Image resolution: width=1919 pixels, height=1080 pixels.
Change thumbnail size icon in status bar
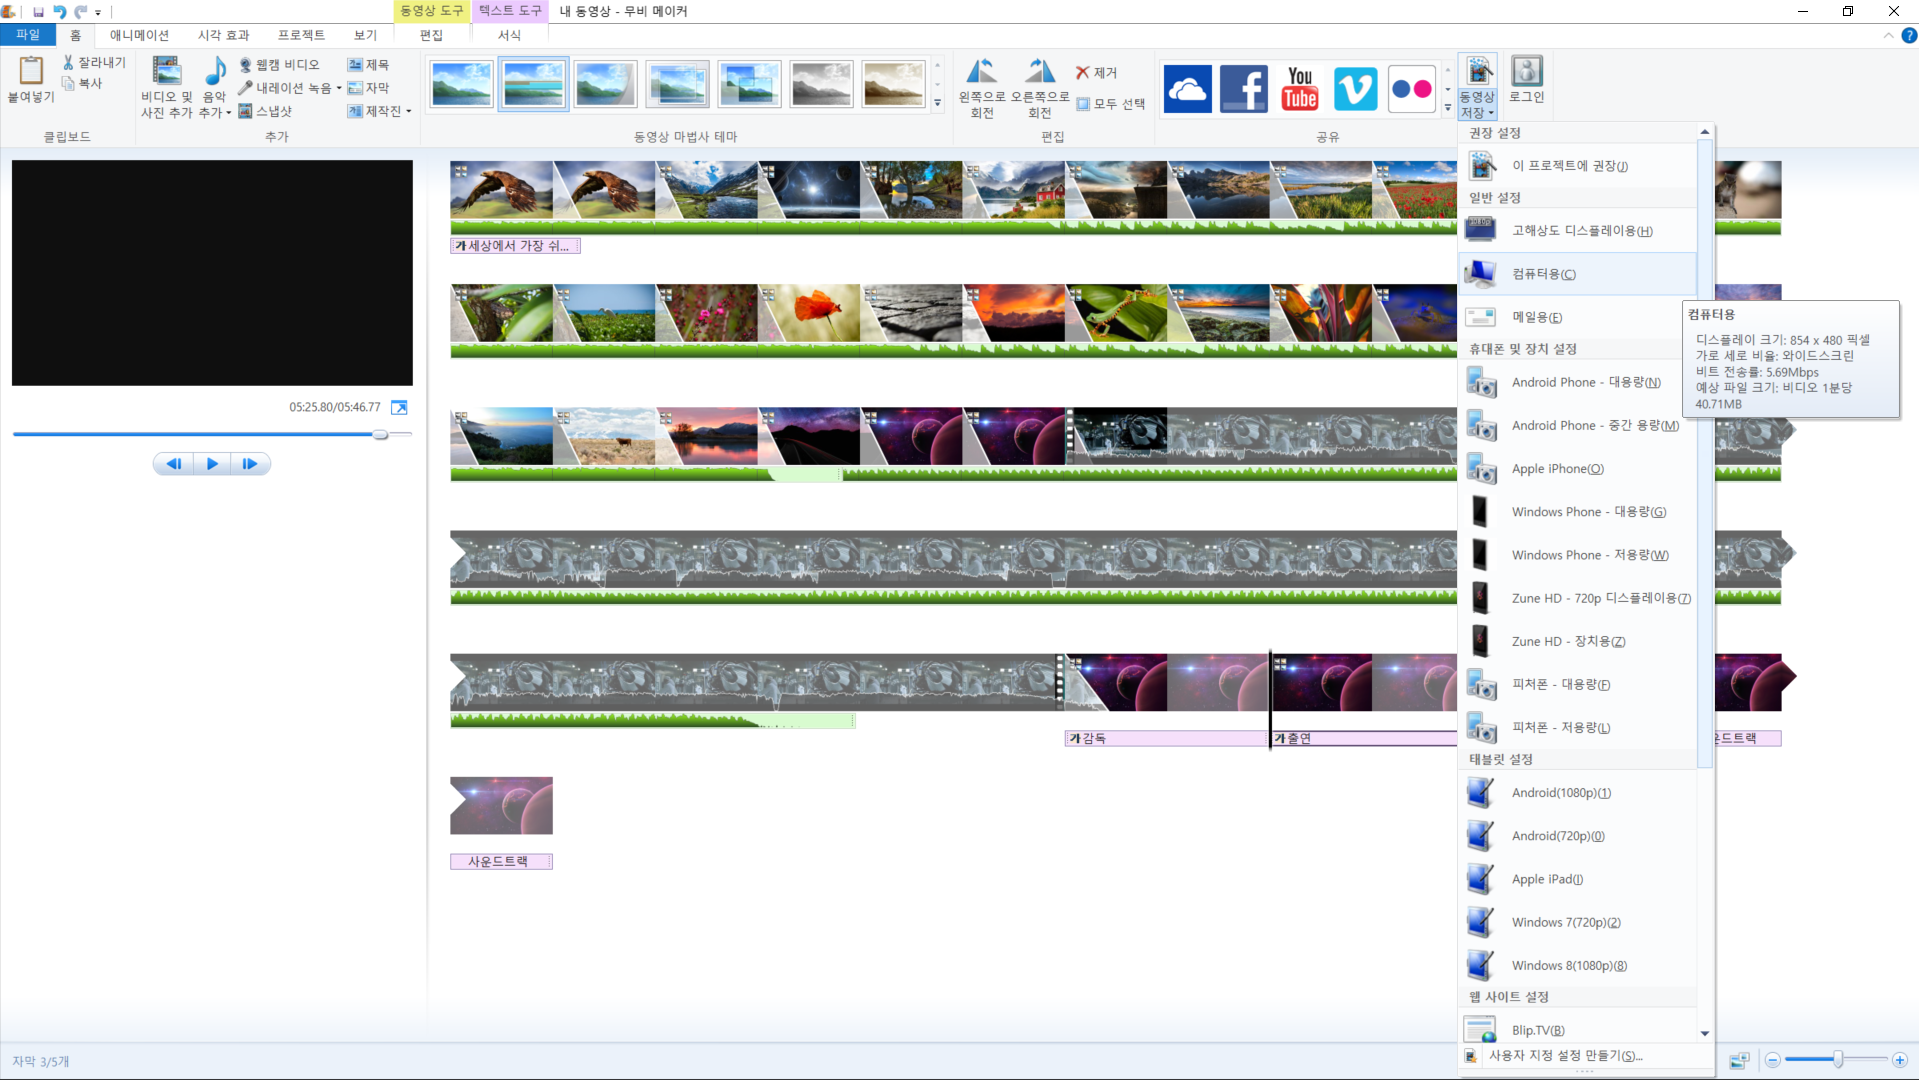[x=1740, y=1060]
